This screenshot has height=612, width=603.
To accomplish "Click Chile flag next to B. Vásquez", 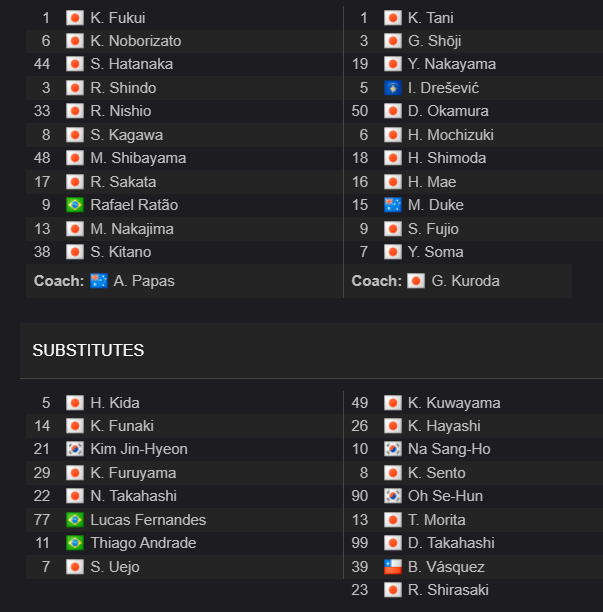I will click(393, 567).
